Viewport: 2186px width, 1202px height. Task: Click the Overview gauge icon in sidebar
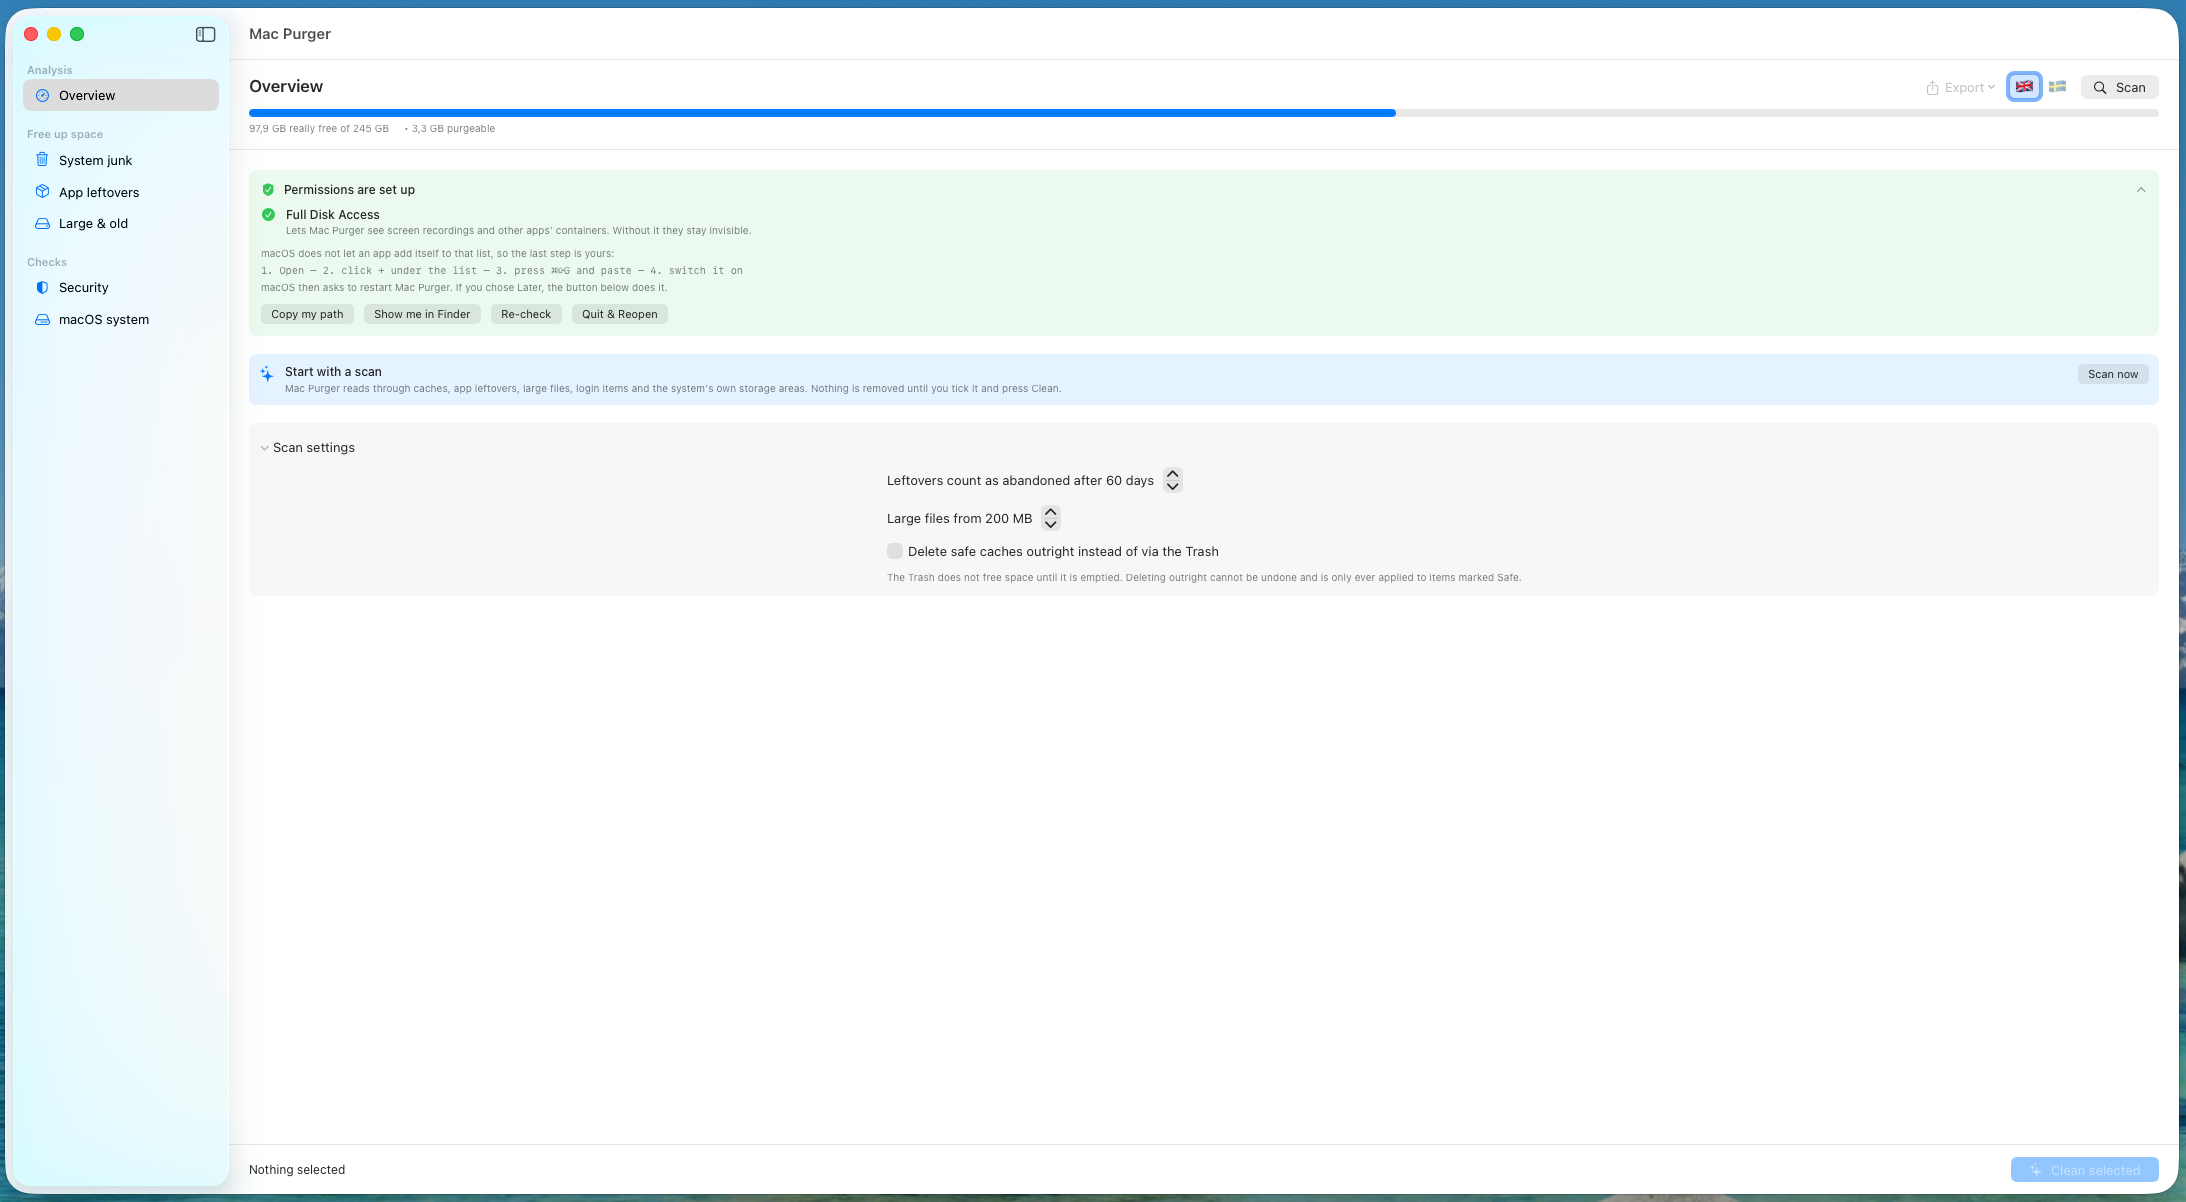pyautogui.click(x=42, y=95)
